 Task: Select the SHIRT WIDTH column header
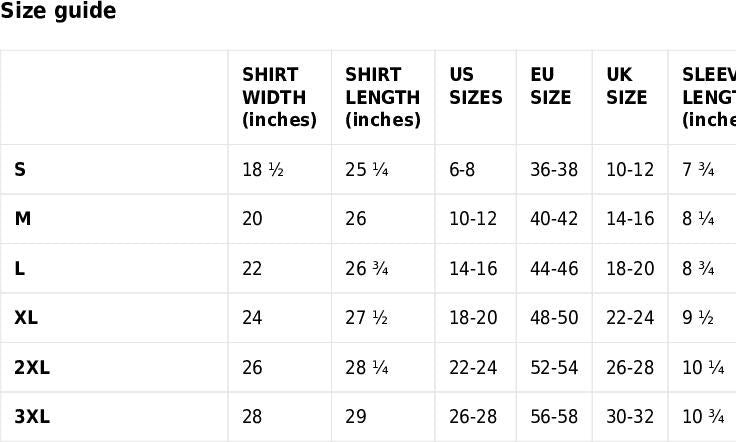click(279, 97)
